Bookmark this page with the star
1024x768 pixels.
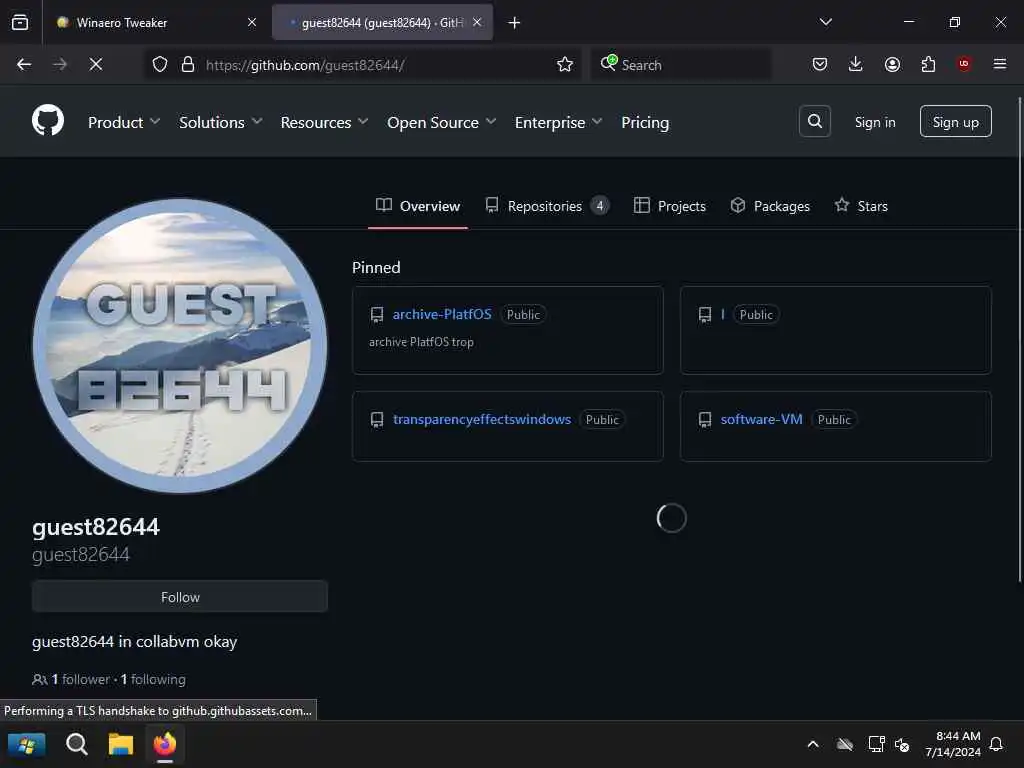click(565, 64)
